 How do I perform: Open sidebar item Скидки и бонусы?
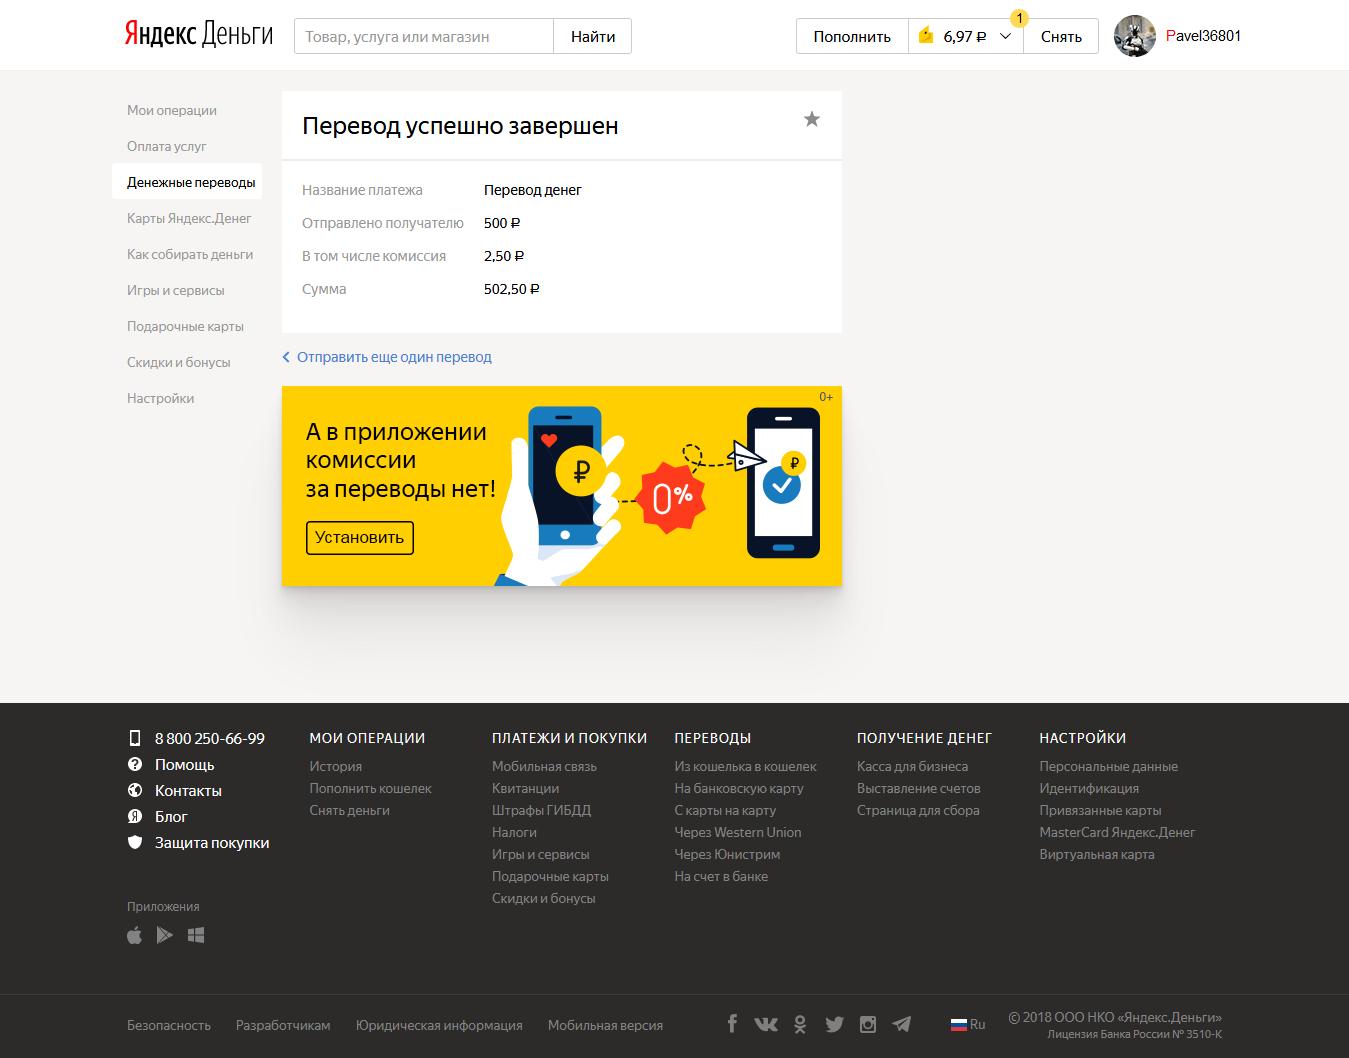click(179, 362)
